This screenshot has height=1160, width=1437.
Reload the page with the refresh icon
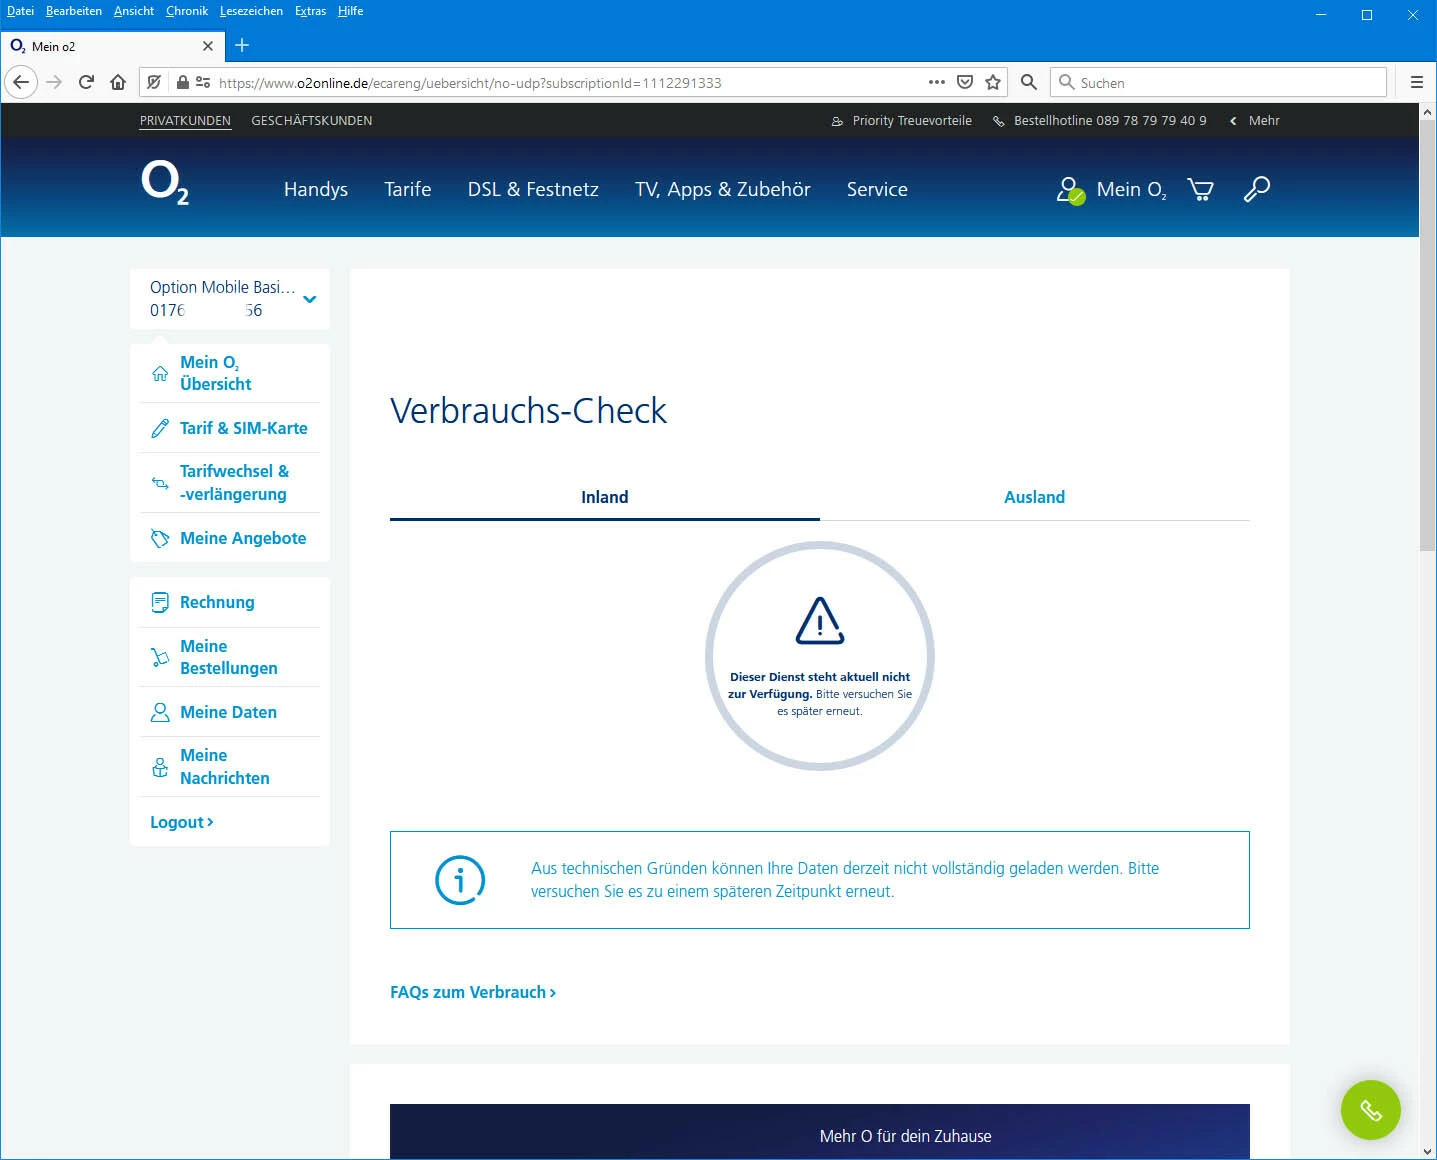(x=86, y=82)
